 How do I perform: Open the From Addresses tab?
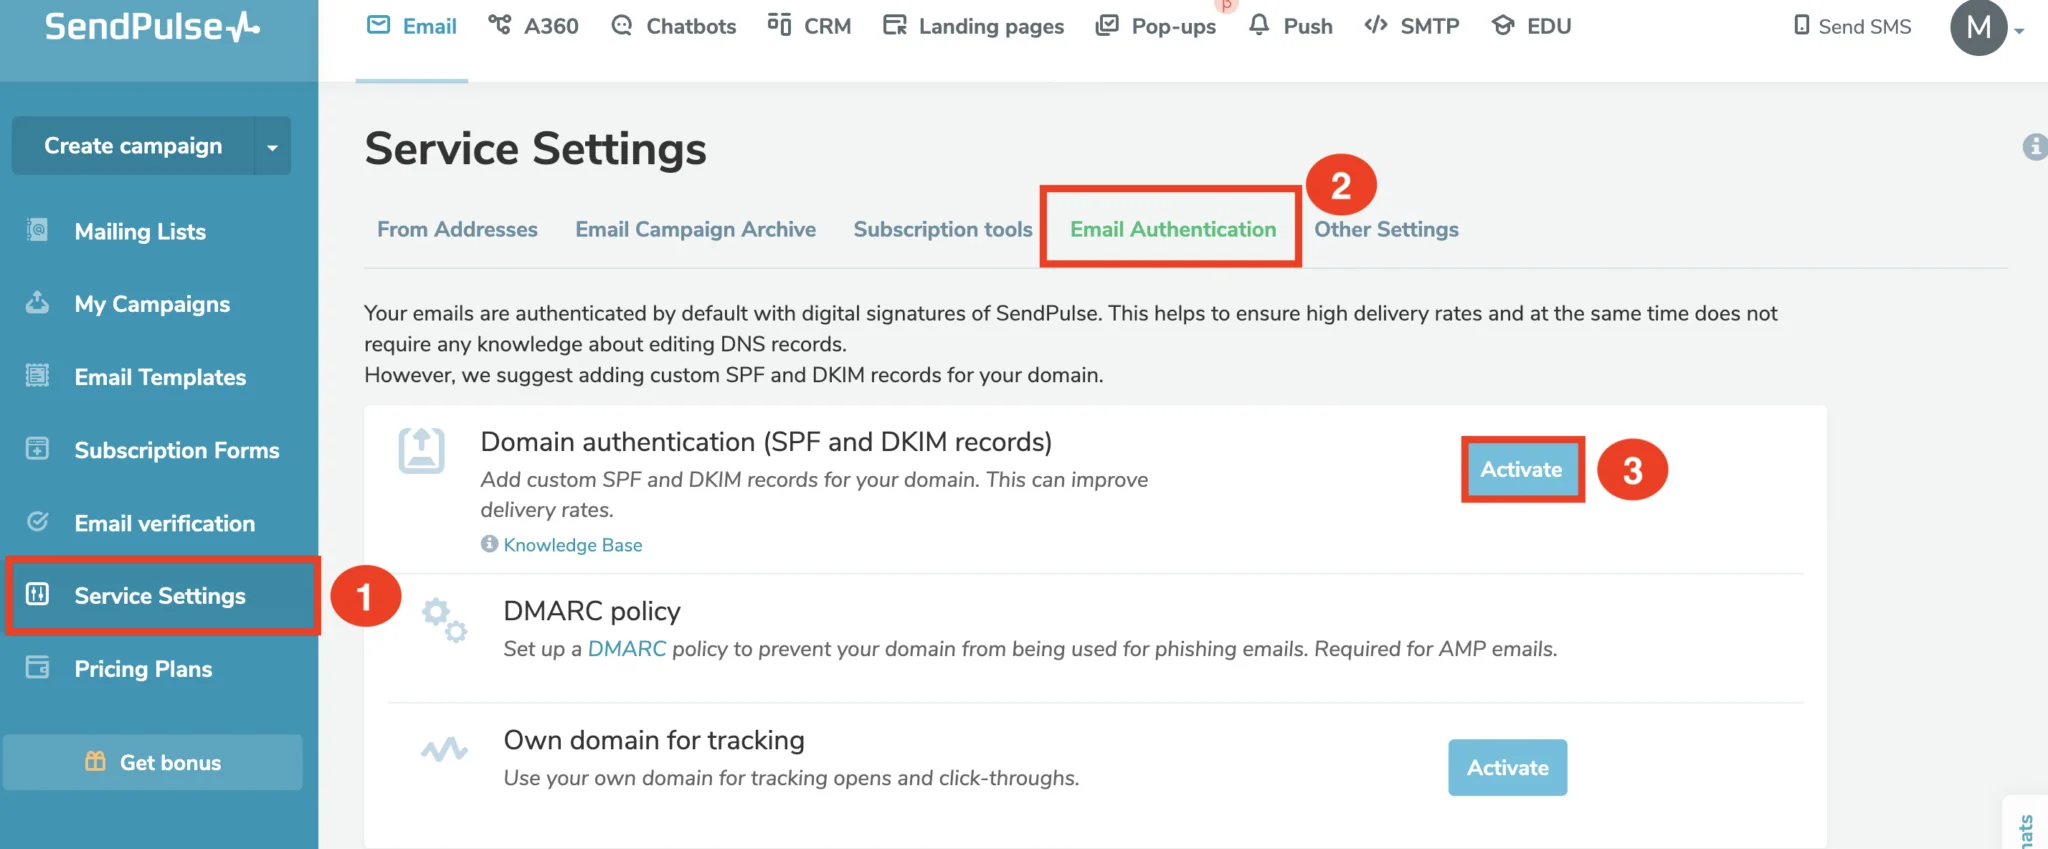coord(457,229)
